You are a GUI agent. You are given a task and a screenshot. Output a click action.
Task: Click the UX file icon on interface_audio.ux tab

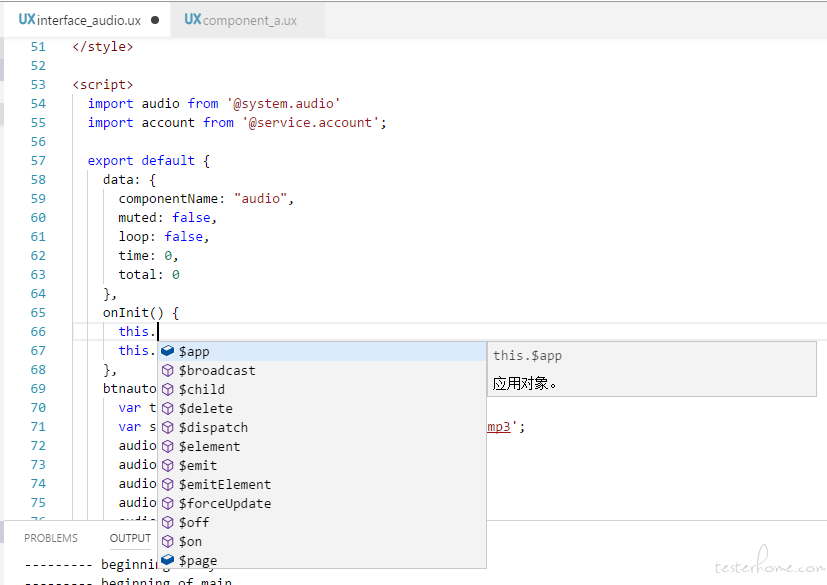(x=27, y=20)
